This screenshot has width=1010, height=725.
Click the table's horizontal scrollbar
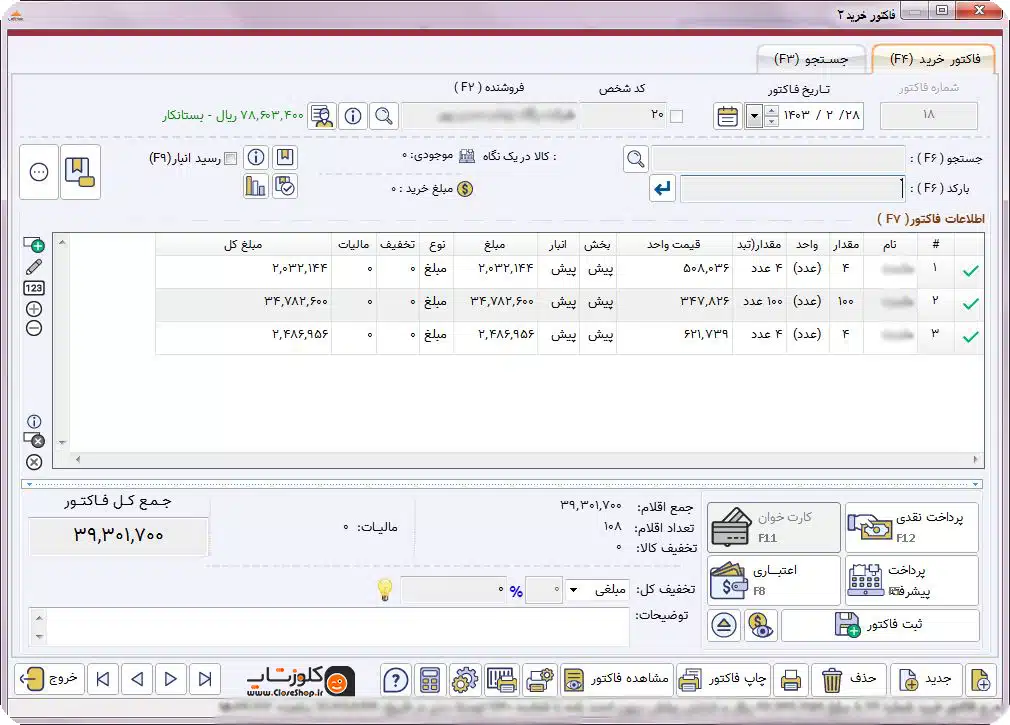tap(526, 460)
